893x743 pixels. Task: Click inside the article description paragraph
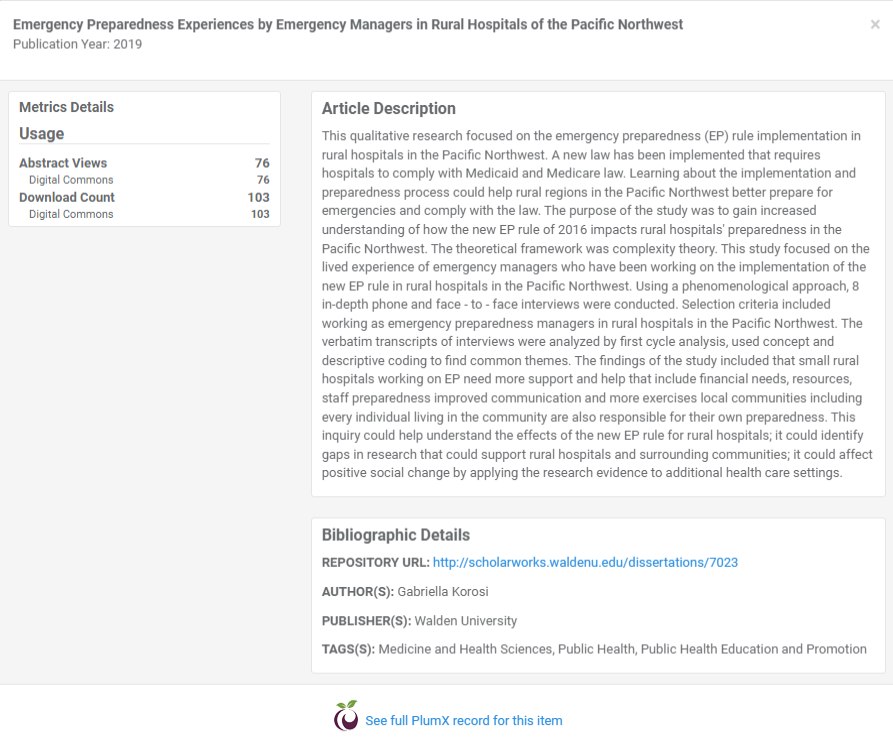[x=596, y=304]
